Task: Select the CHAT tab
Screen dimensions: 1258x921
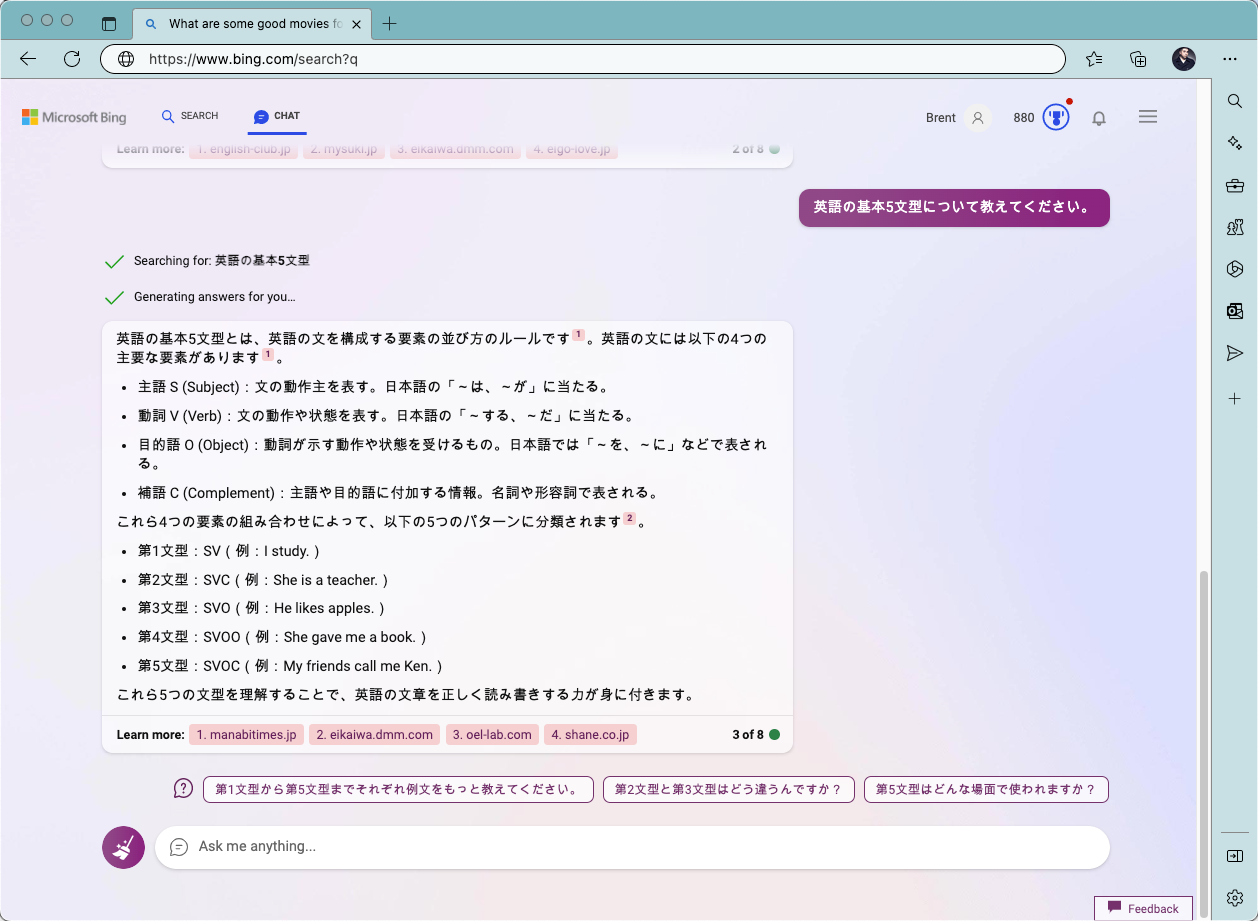Action: pos(276,116)
